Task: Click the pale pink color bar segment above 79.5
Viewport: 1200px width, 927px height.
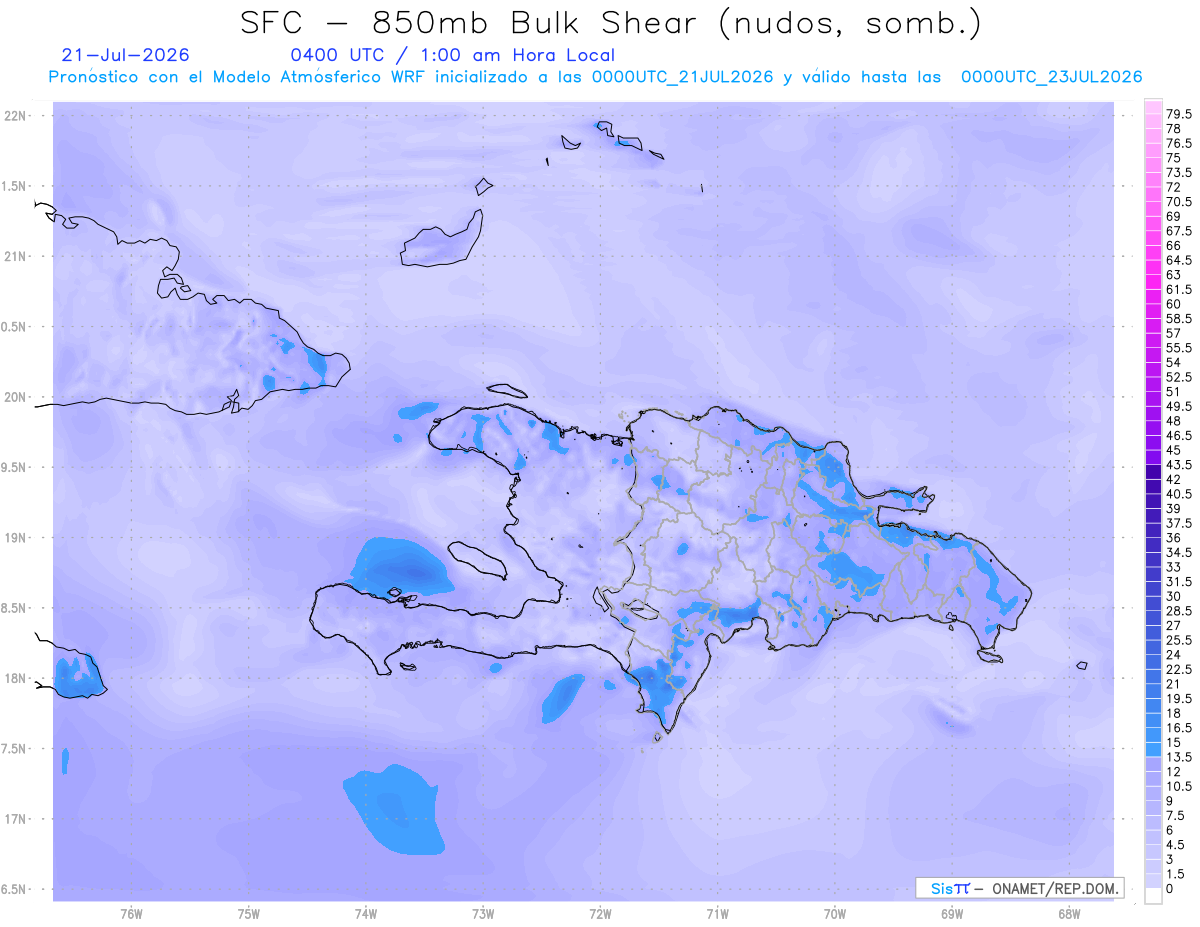Action: (x=1153, y=107)
